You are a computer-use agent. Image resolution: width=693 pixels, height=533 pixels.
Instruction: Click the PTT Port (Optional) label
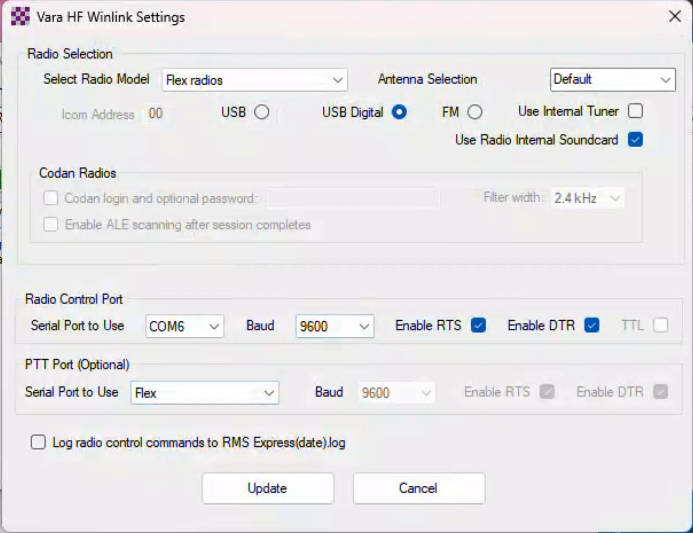(77, 365)
